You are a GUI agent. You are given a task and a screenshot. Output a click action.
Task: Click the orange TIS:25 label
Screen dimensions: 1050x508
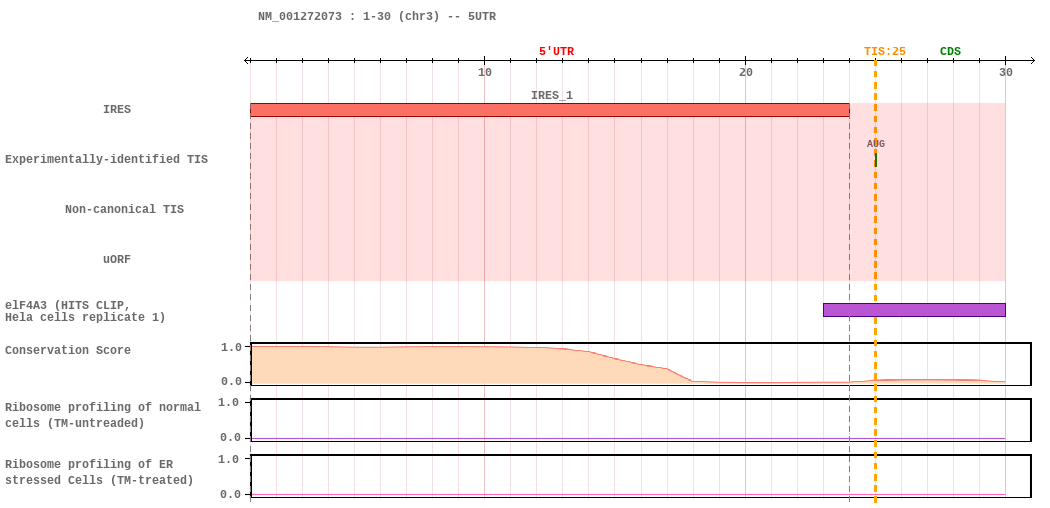(x=884, y=52)
